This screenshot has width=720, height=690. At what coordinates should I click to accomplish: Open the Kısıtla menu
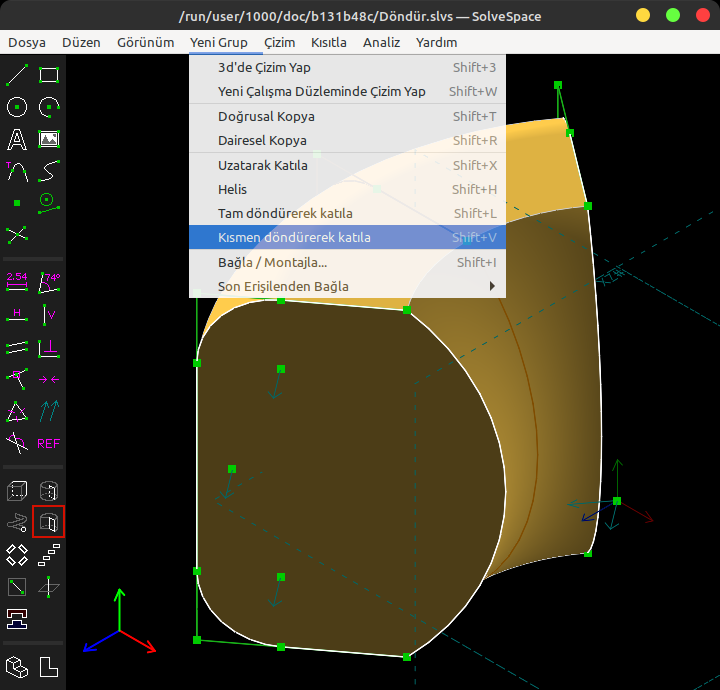click(x=329, y=42)
